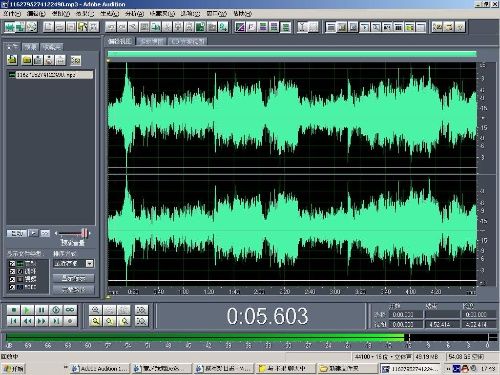Toggle the loop file type checkbox

tap(12, 271)
